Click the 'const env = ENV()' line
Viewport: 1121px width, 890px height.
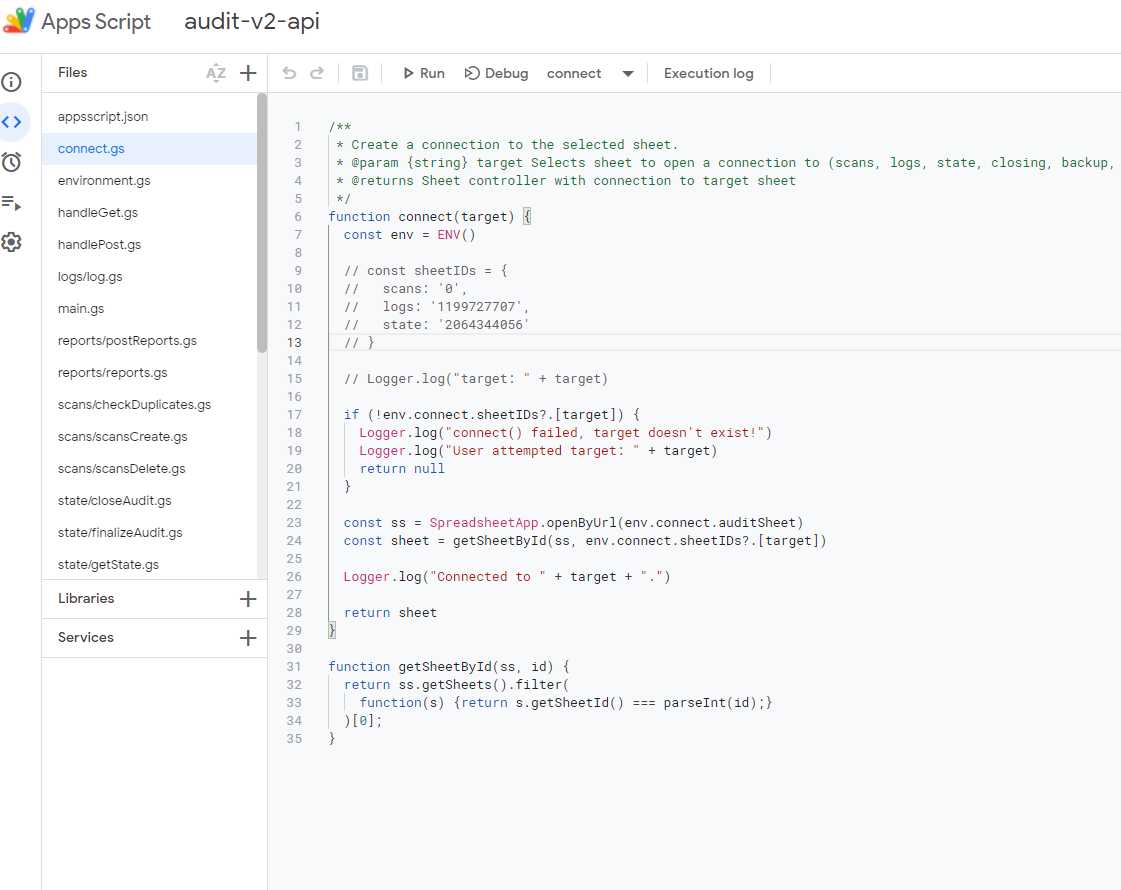tap(409, 234)
